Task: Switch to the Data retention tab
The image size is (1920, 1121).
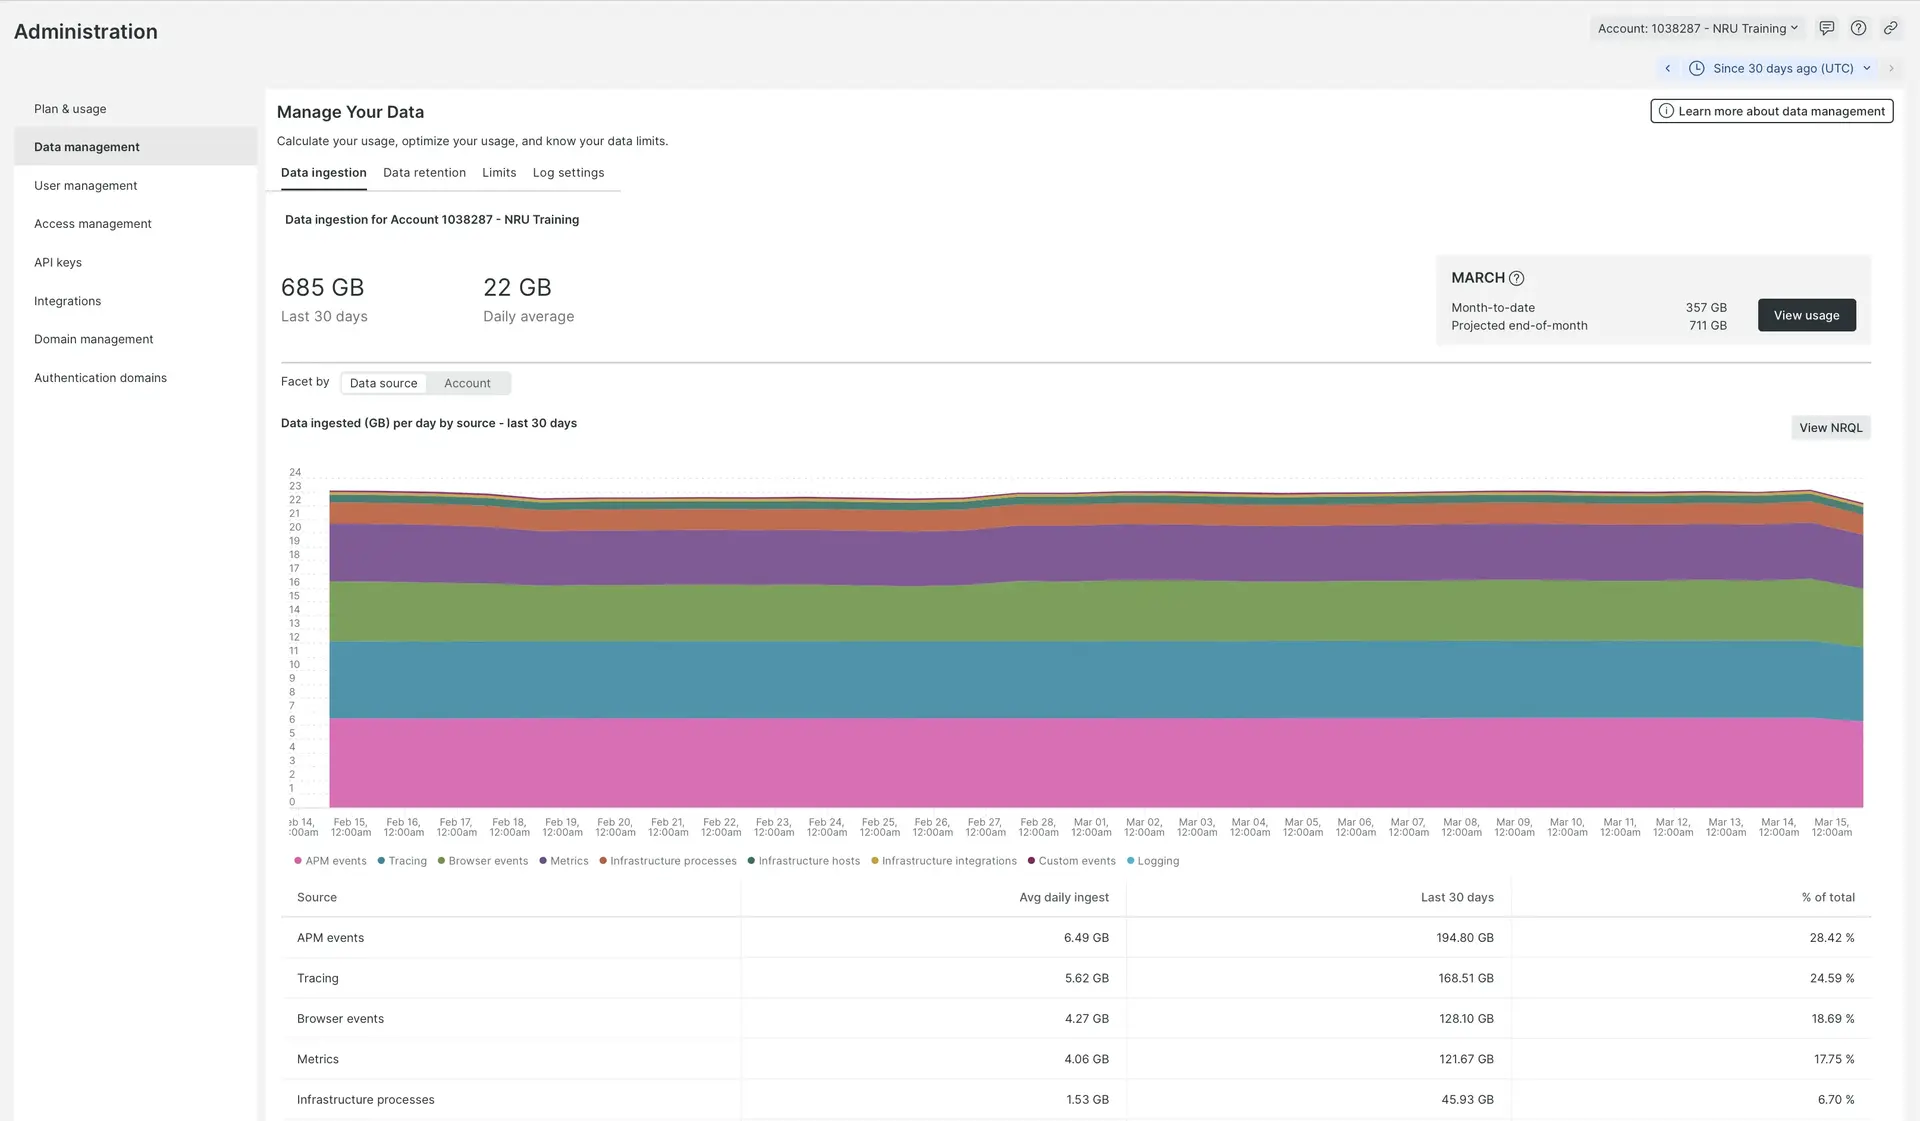Action: tap(424, 172)
